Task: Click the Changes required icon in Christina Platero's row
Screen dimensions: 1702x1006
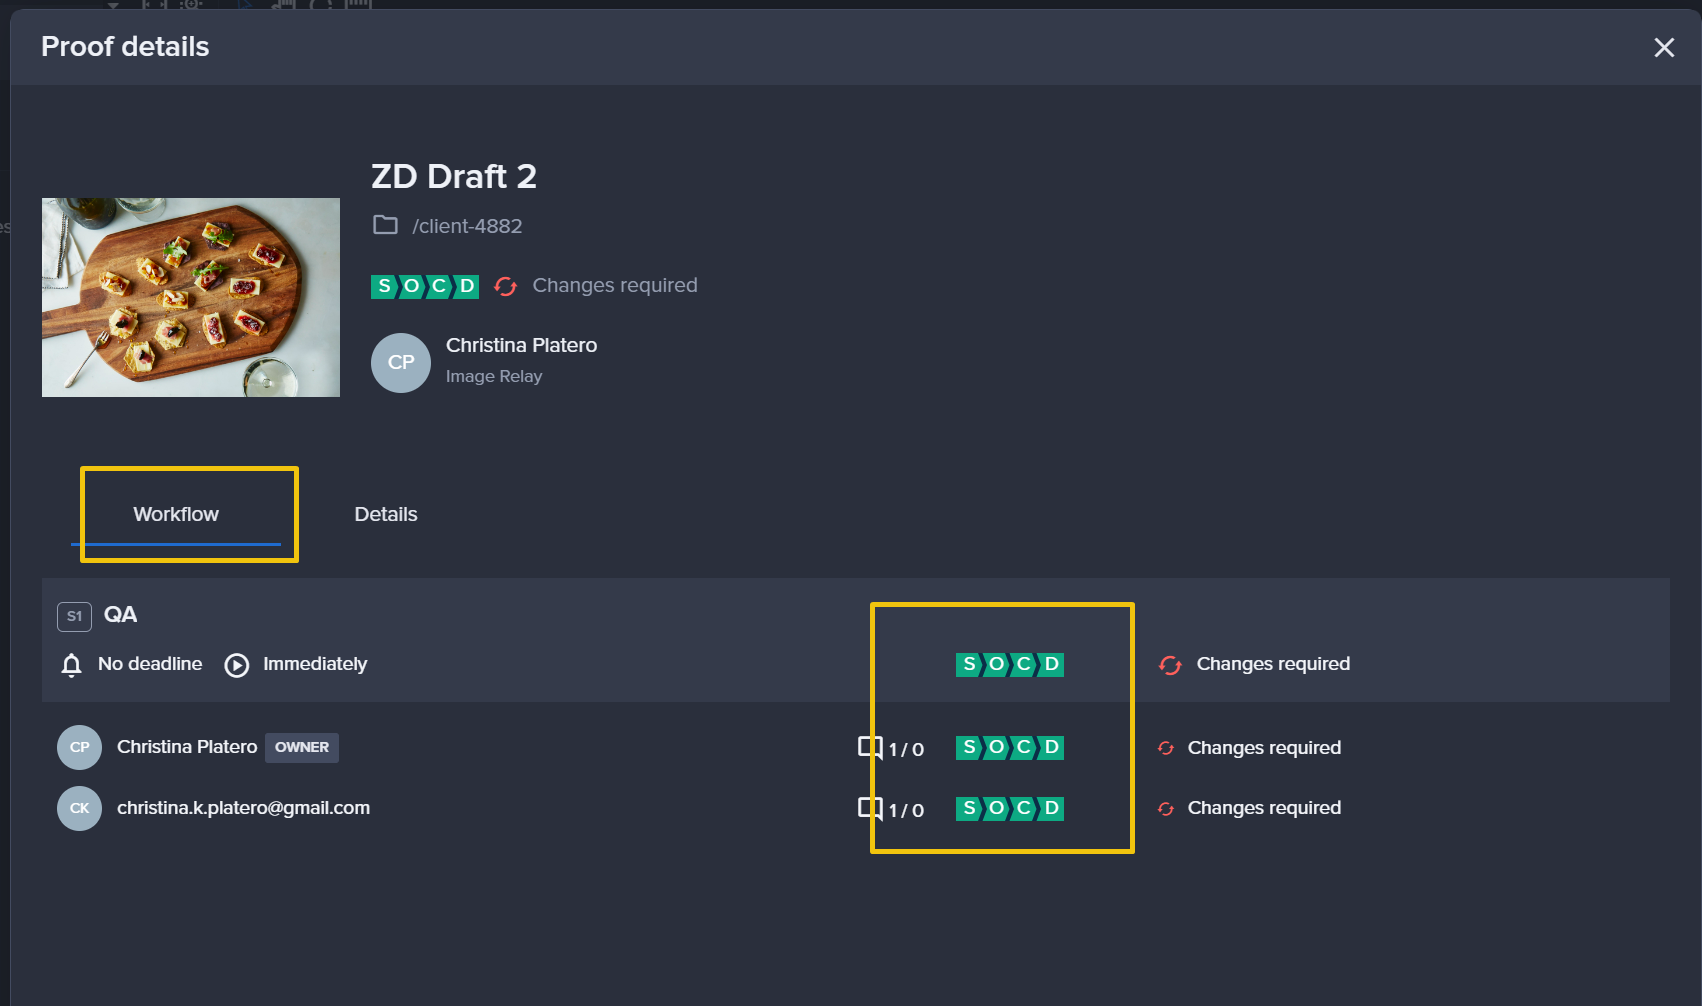Action: [x=1166, y=748]
